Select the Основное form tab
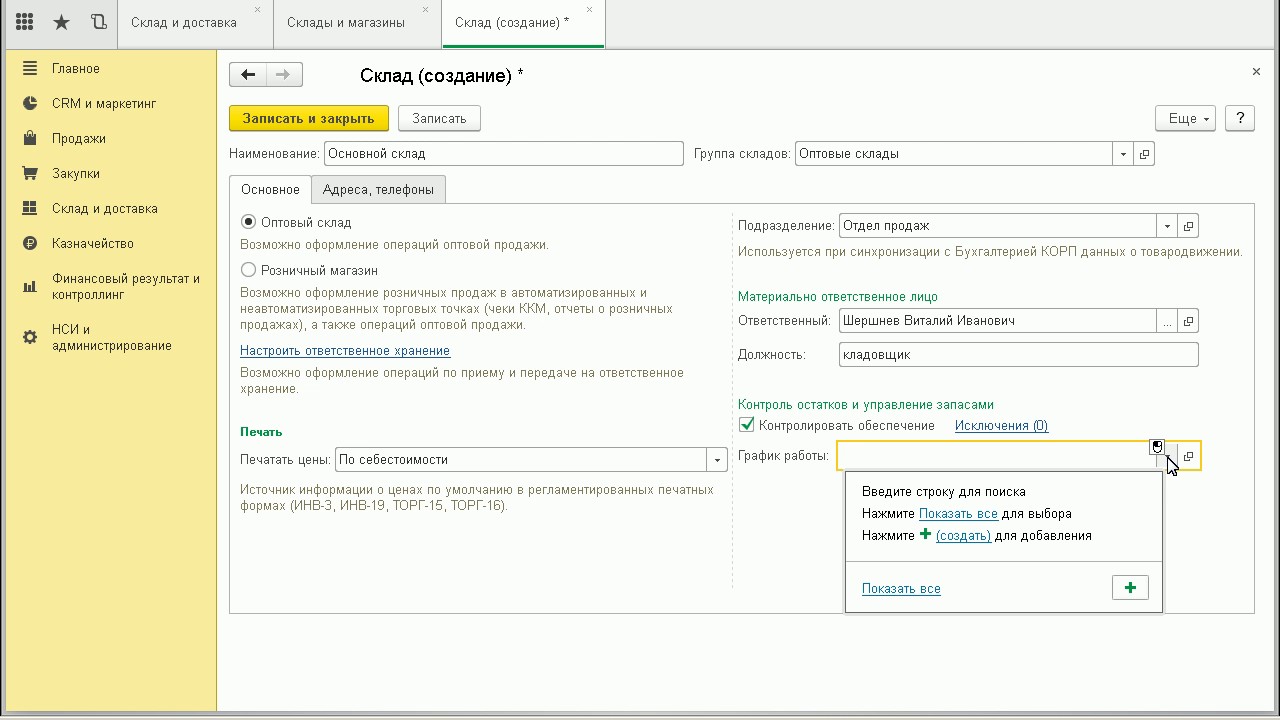 [x=270, y=189]
